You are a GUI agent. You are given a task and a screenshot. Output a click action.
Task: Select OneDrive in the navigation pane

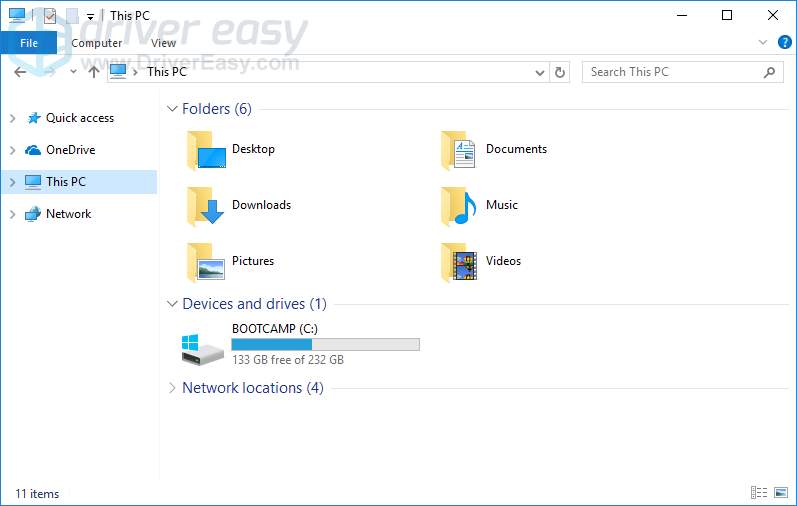(x=70, y=150)
